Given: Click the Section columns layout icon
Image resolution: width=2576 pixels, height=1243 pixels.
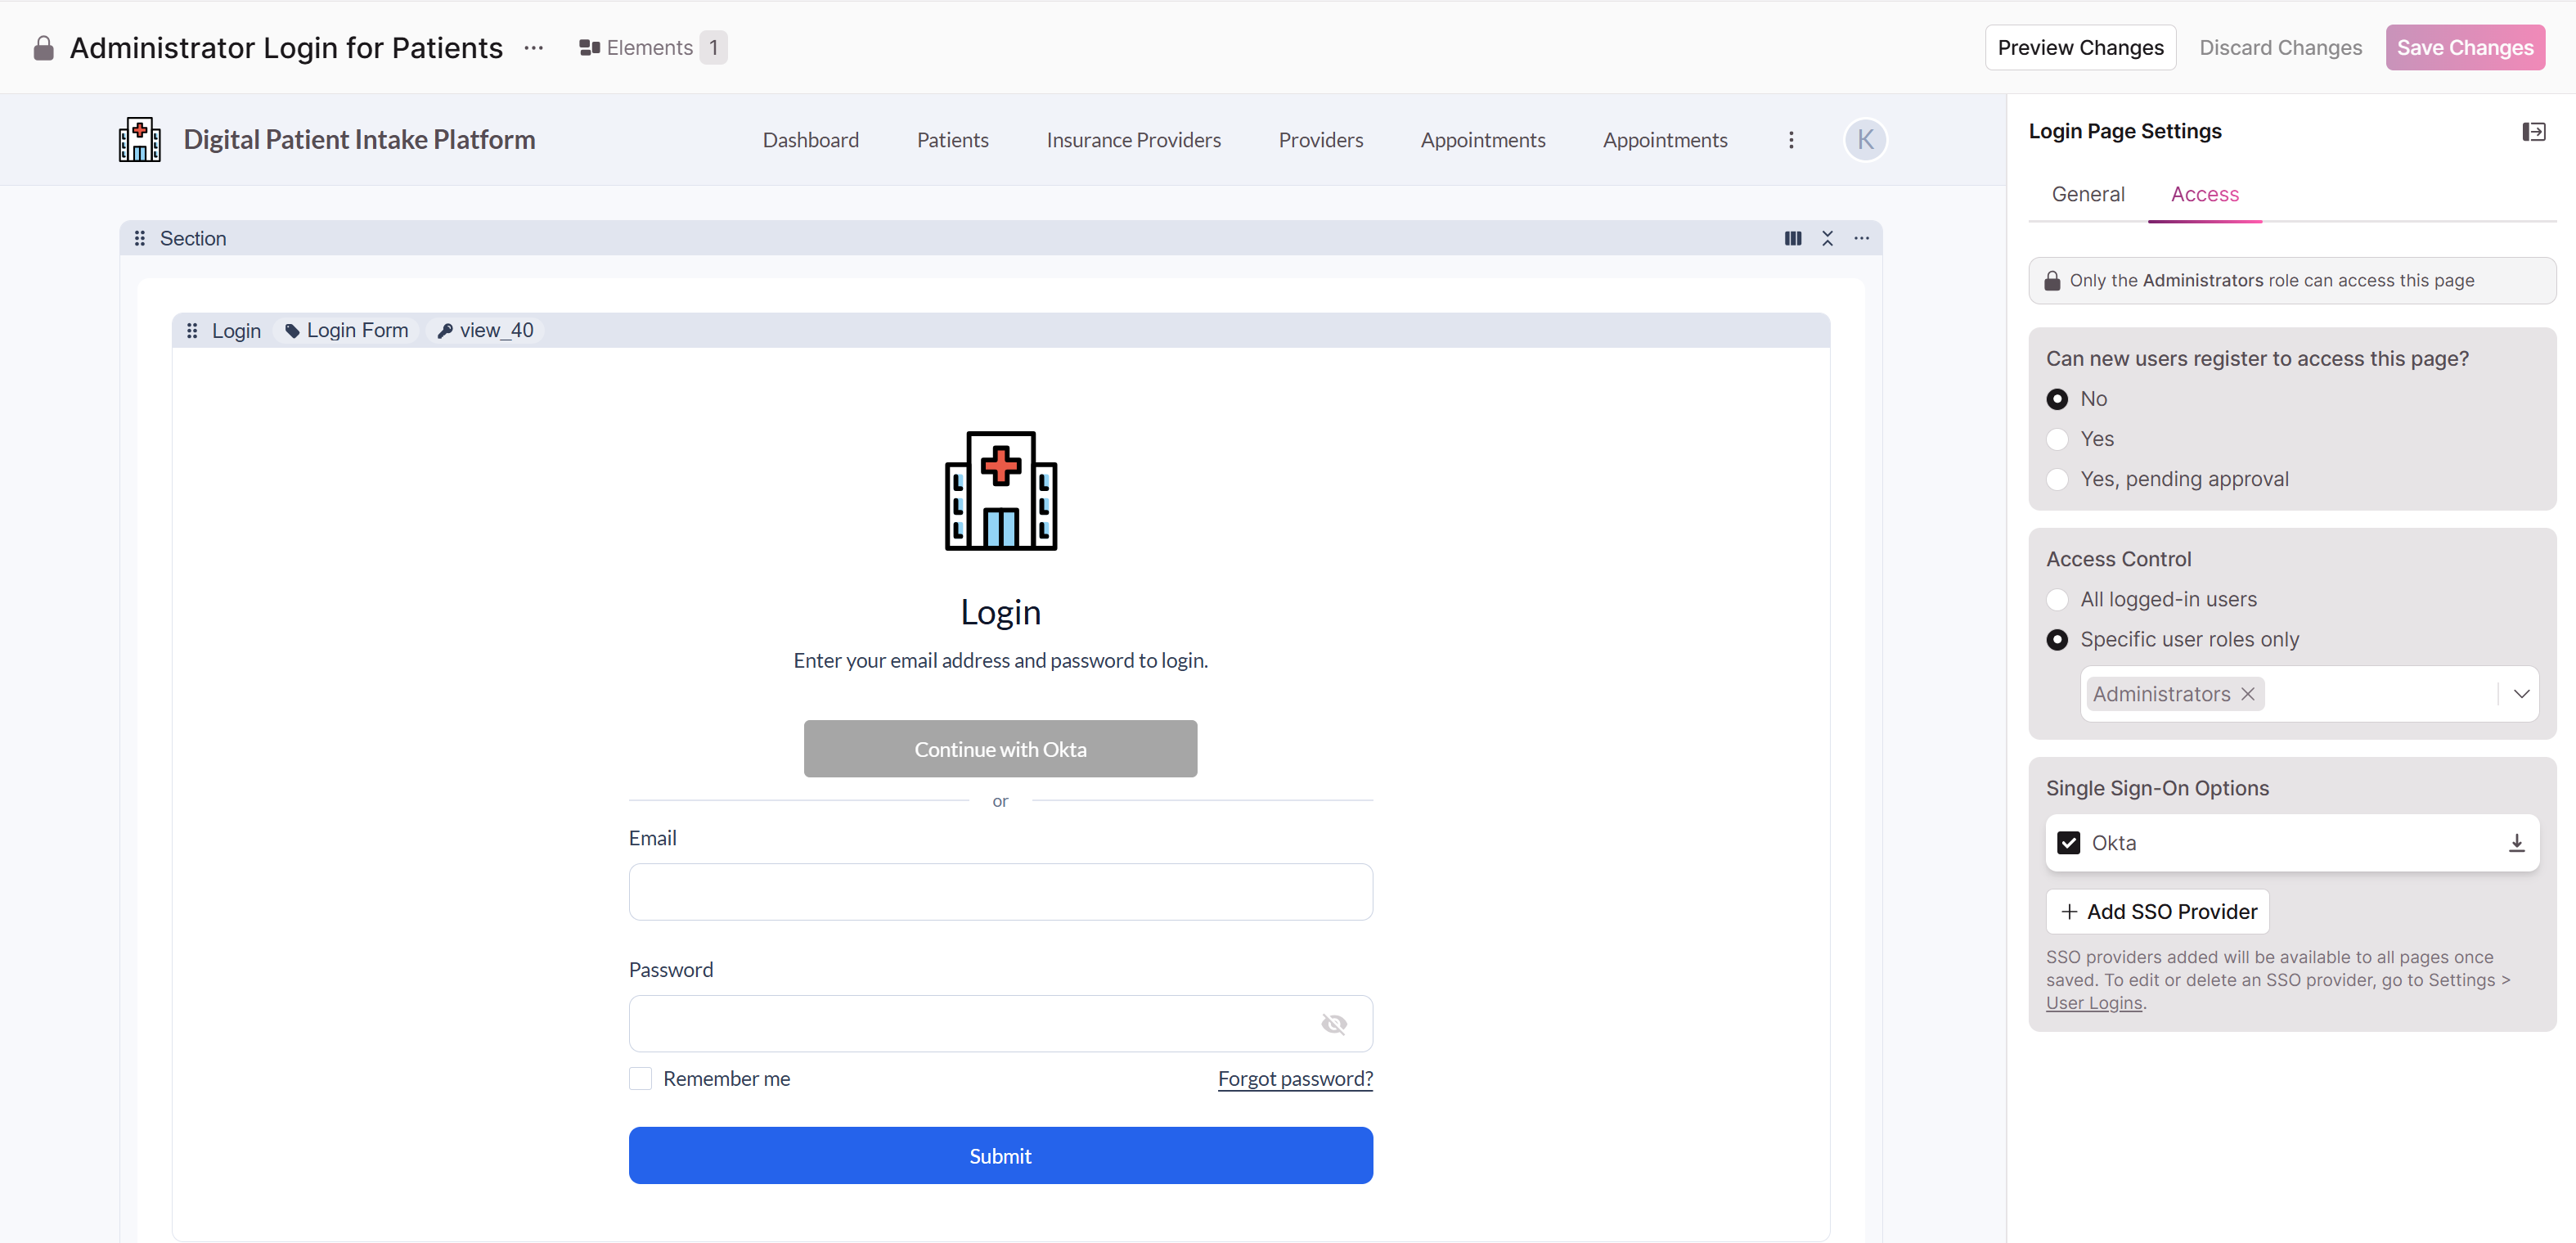Looking at the screenshot, I should coord(1793,238).
